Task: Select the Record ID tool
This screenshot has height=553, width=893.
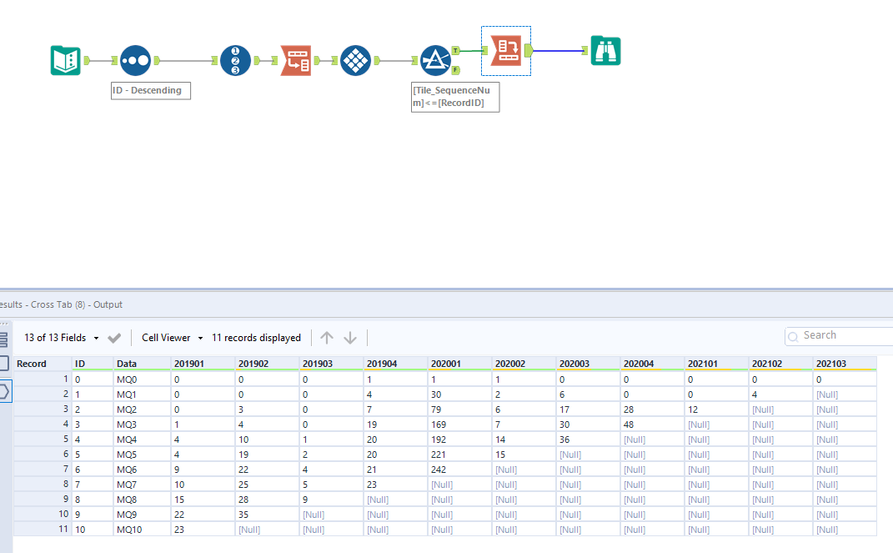Action: click(235, 60)
